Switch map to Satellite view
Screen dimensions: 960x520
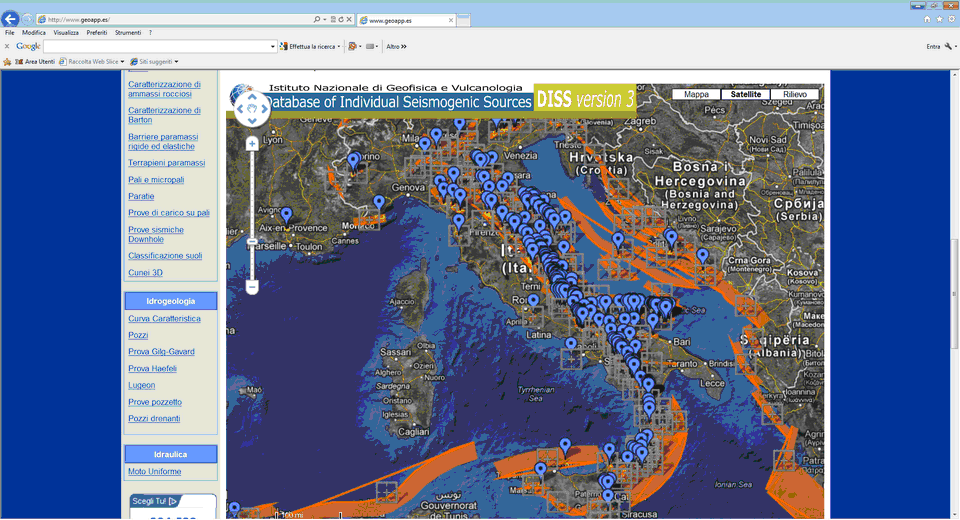pyautogui.click(x=746, y=94)
